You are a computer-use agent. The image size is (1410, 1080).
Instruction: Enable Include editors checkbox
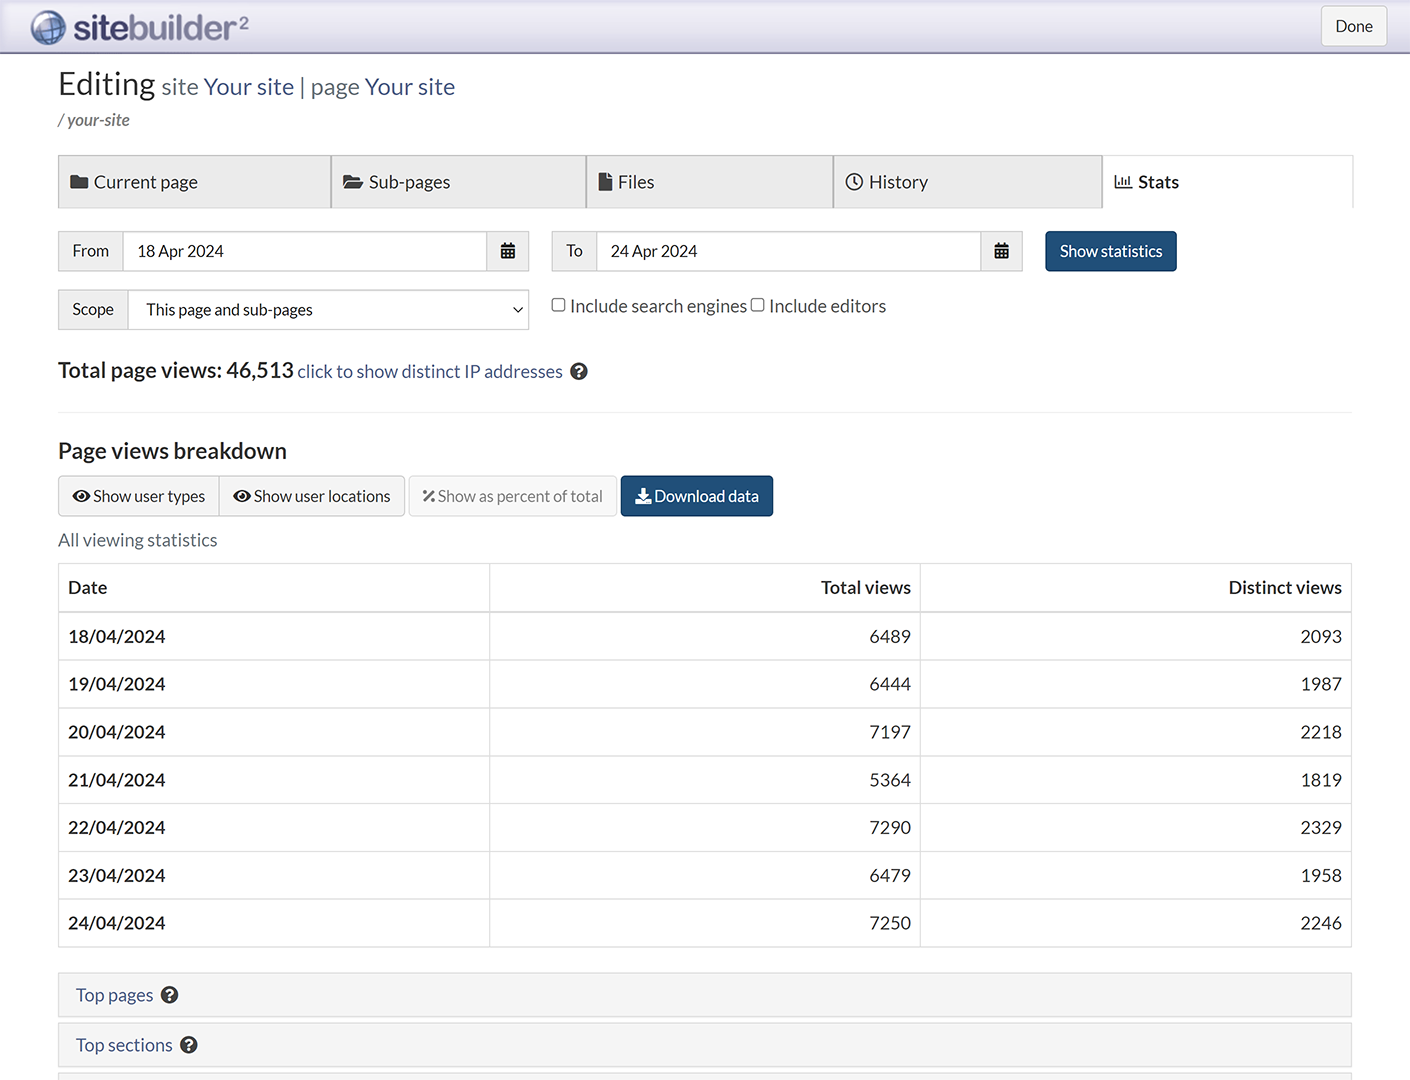tap(758, 305)
